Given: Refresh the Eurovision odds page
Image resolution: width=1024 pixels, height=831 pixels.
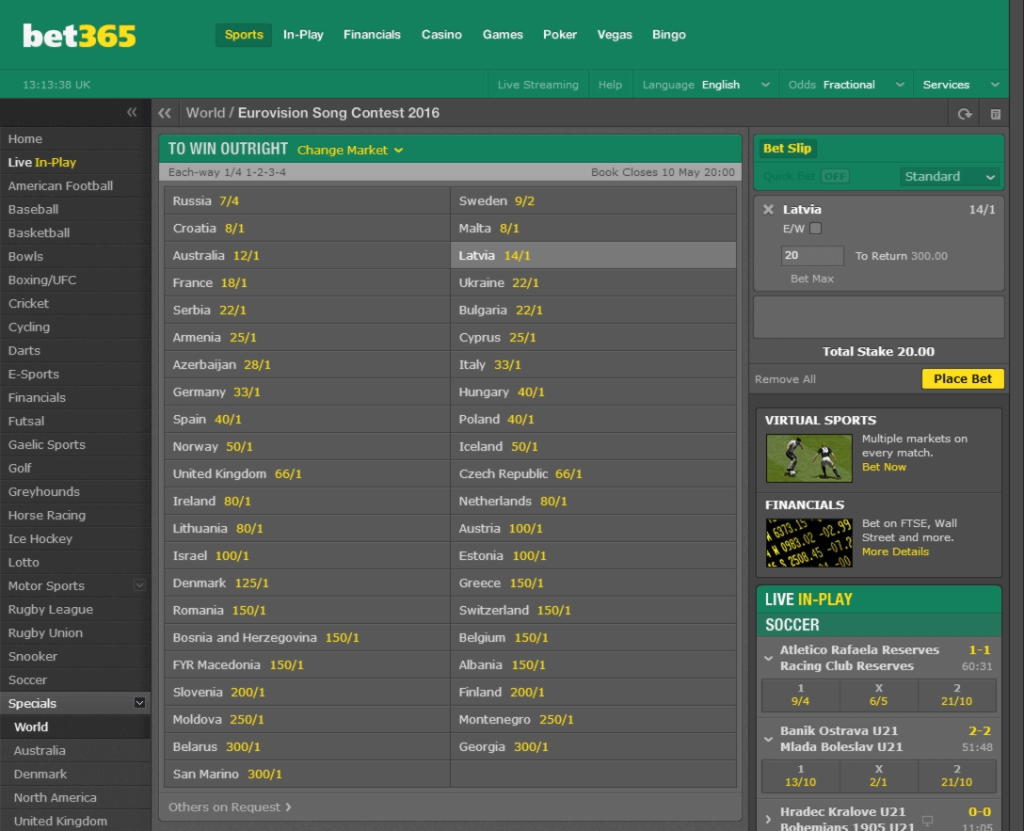Looking at the screenshot, I should point(965,114).
